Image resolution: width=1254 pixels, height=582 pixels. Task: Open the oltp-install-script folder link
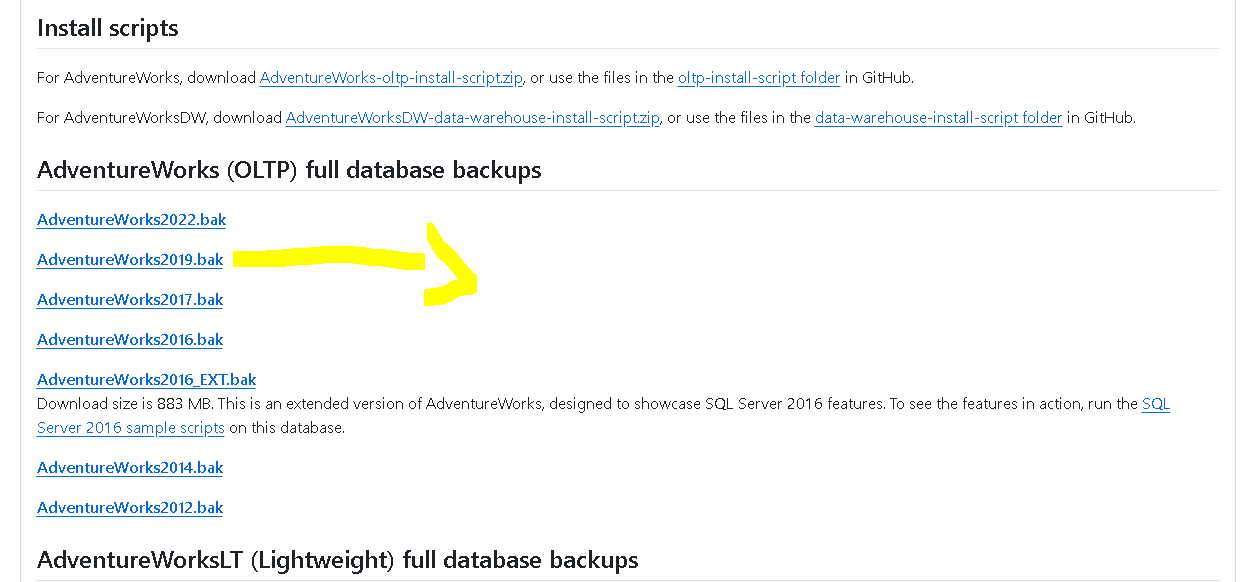tap(758, 77)
